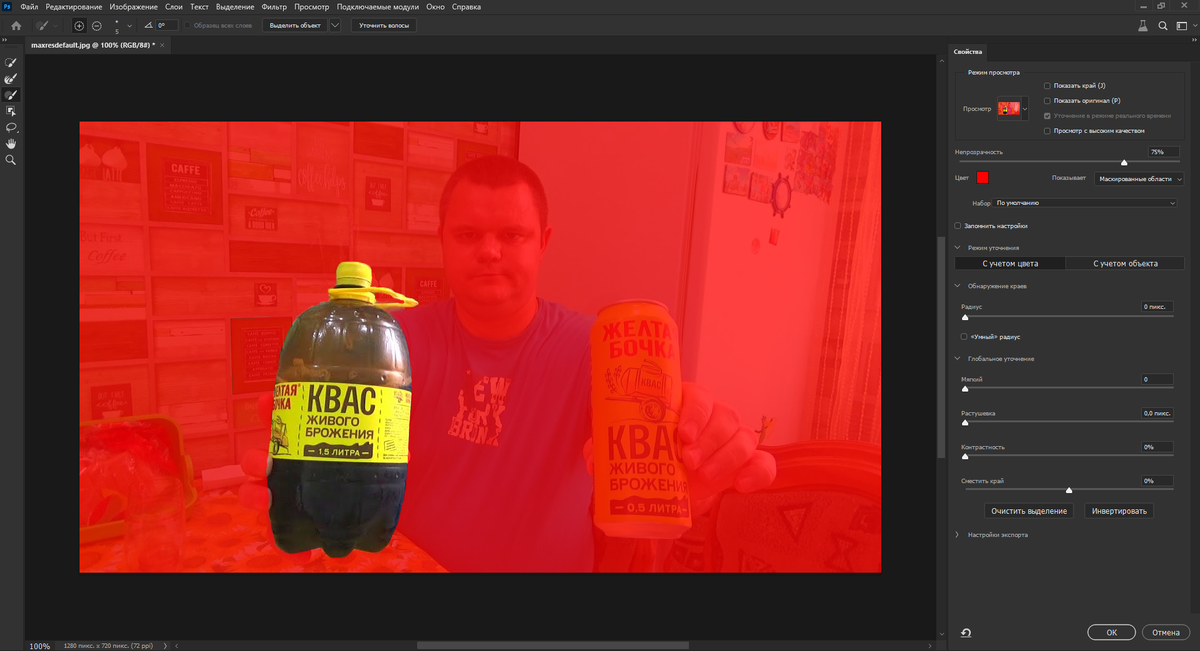
Task: Enable Показать край (J) checkbox
Action: (x=1047, y=86)
